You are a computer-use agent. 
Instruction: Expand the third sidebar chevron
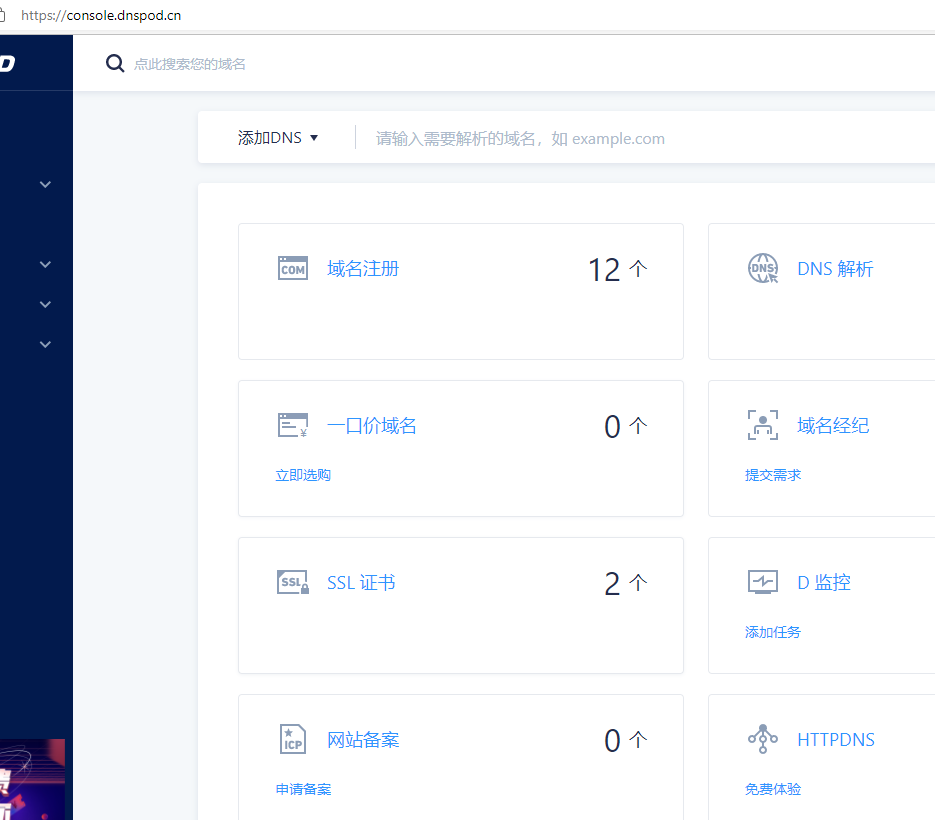coord(45,304)
